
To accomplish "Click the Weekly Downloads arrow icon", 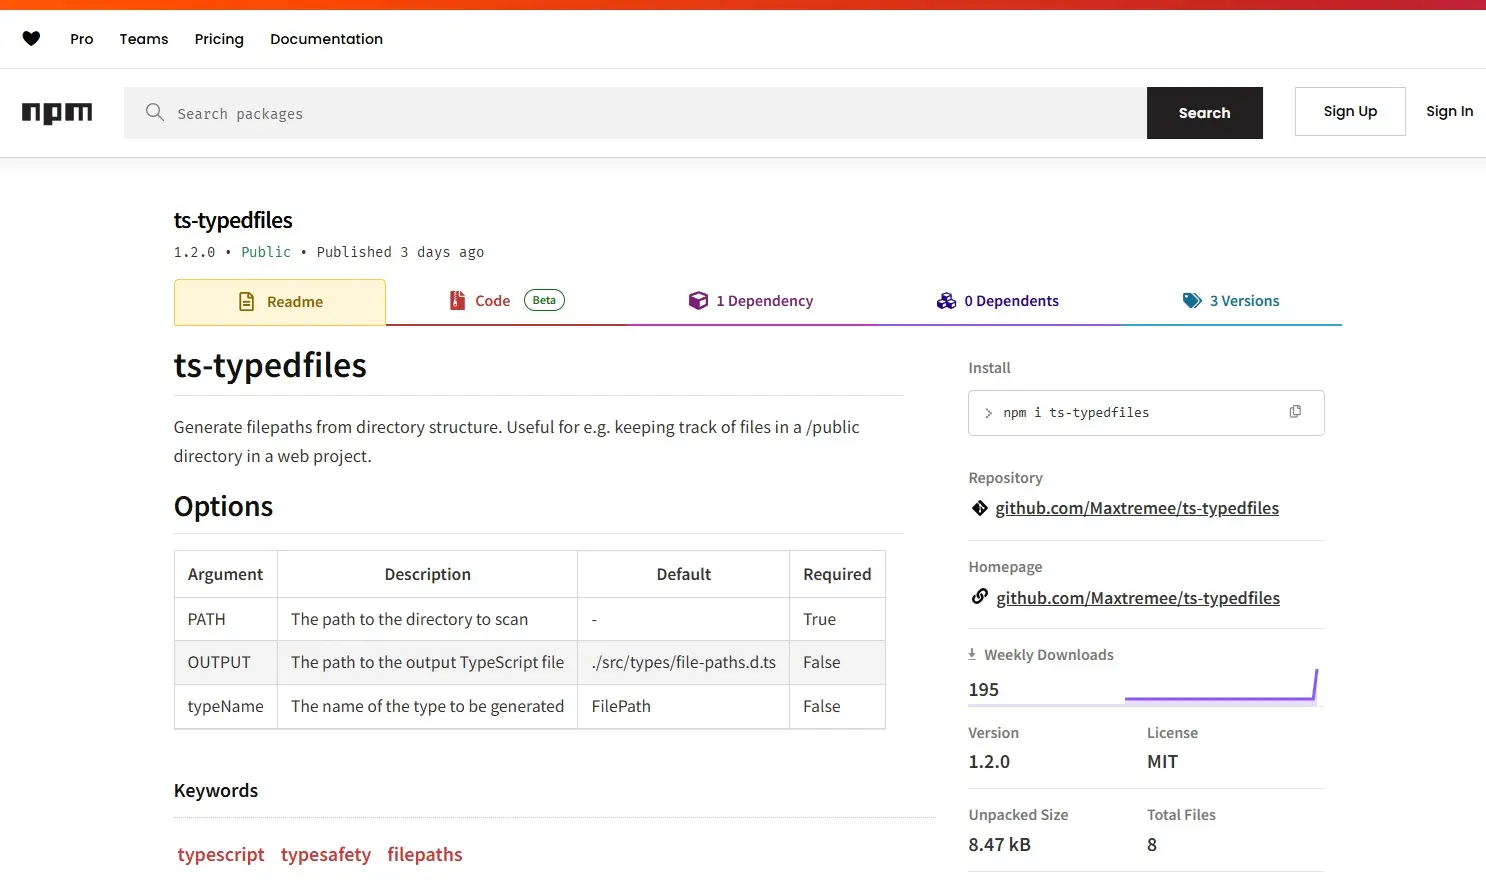I will tap(972, 654).
